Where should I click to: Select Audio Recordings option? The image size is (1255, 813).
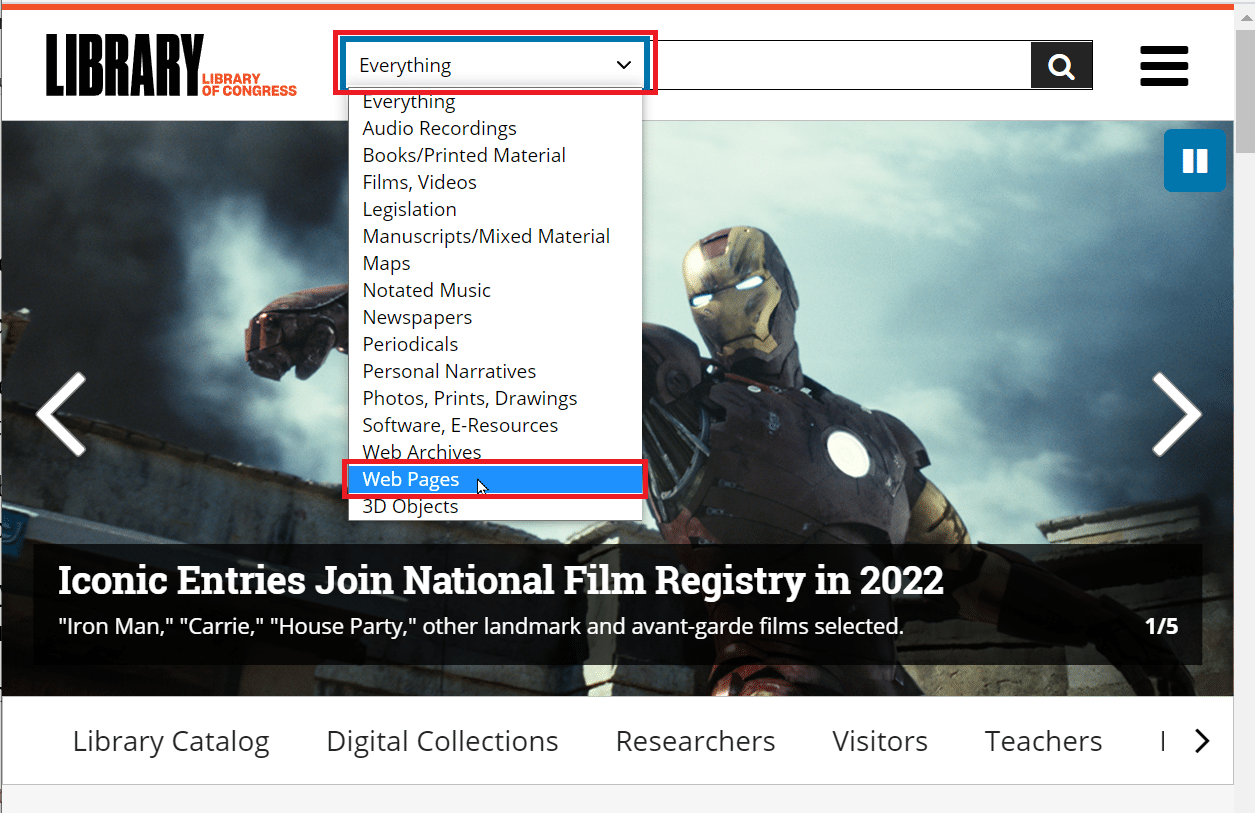pos(495,128)
